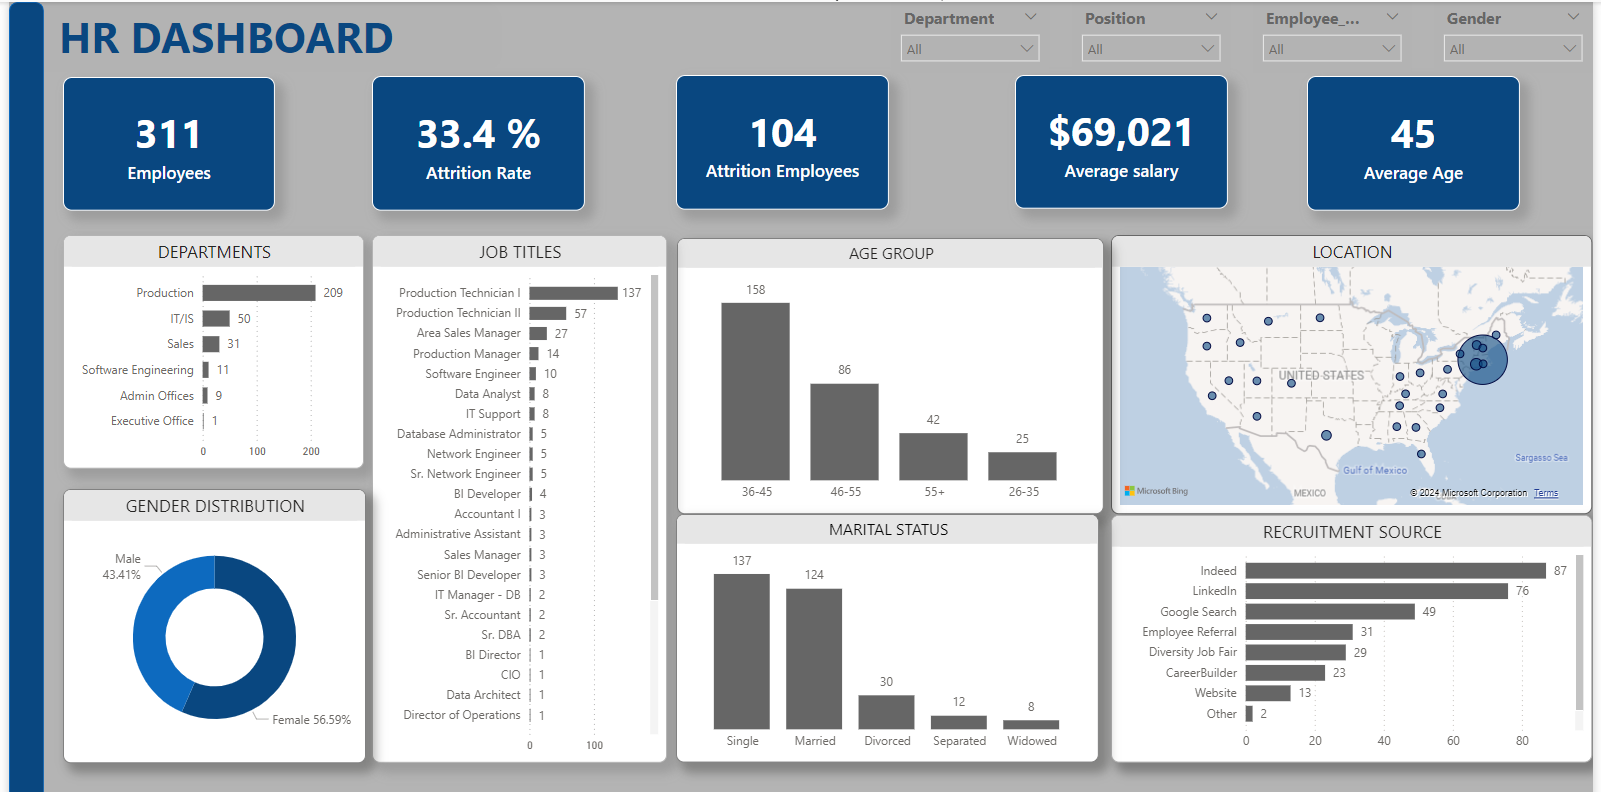This screenshot has height=792, width=1601.
Task: Select the 311 Employees card
Action: pyautogui.click(x=169, y=144)
